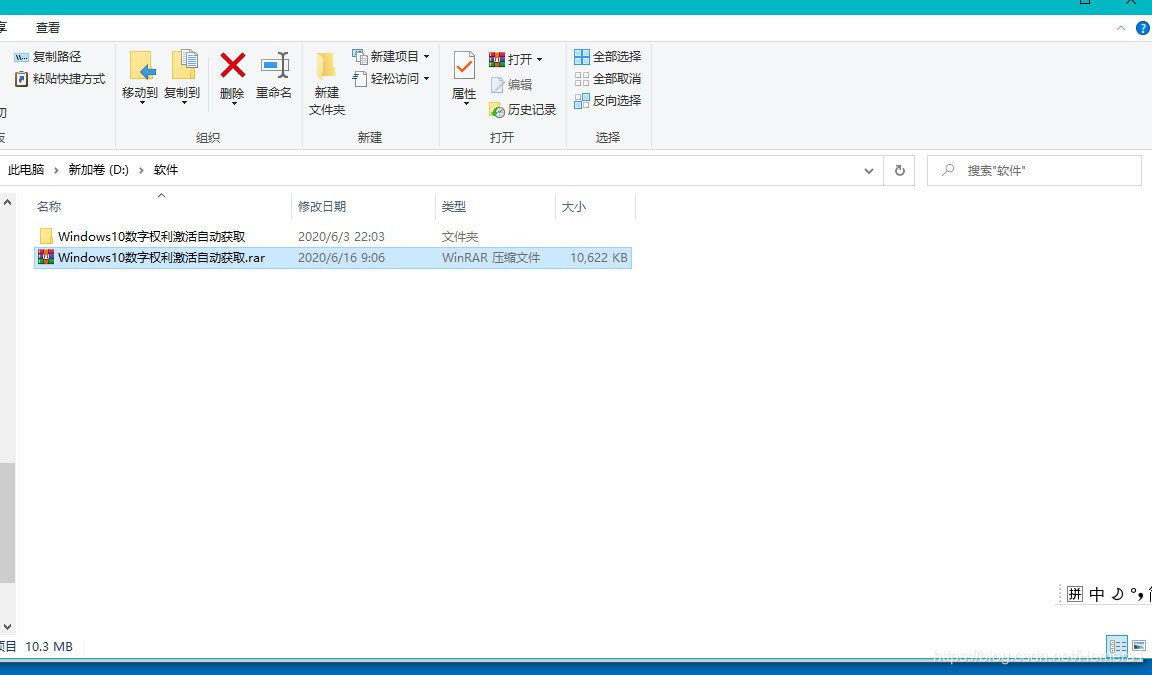Screen dimensions: 1152x675
Task: Go to 此电脑 in the address bar
Action: (x=26, y=170)
